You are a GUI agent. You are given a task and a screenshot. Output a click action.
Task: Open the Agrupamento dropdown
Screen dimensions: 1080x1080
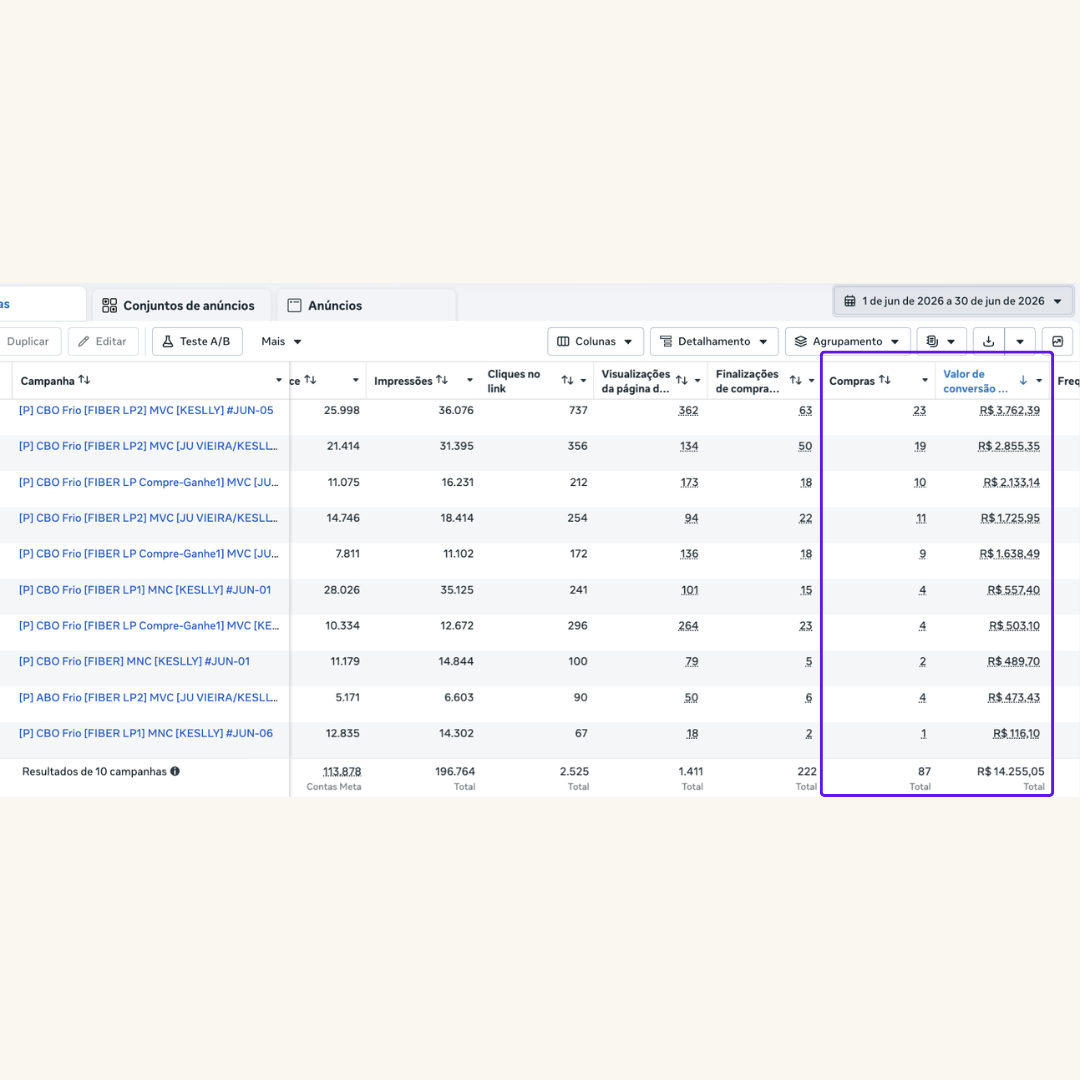tap(847, 342)
